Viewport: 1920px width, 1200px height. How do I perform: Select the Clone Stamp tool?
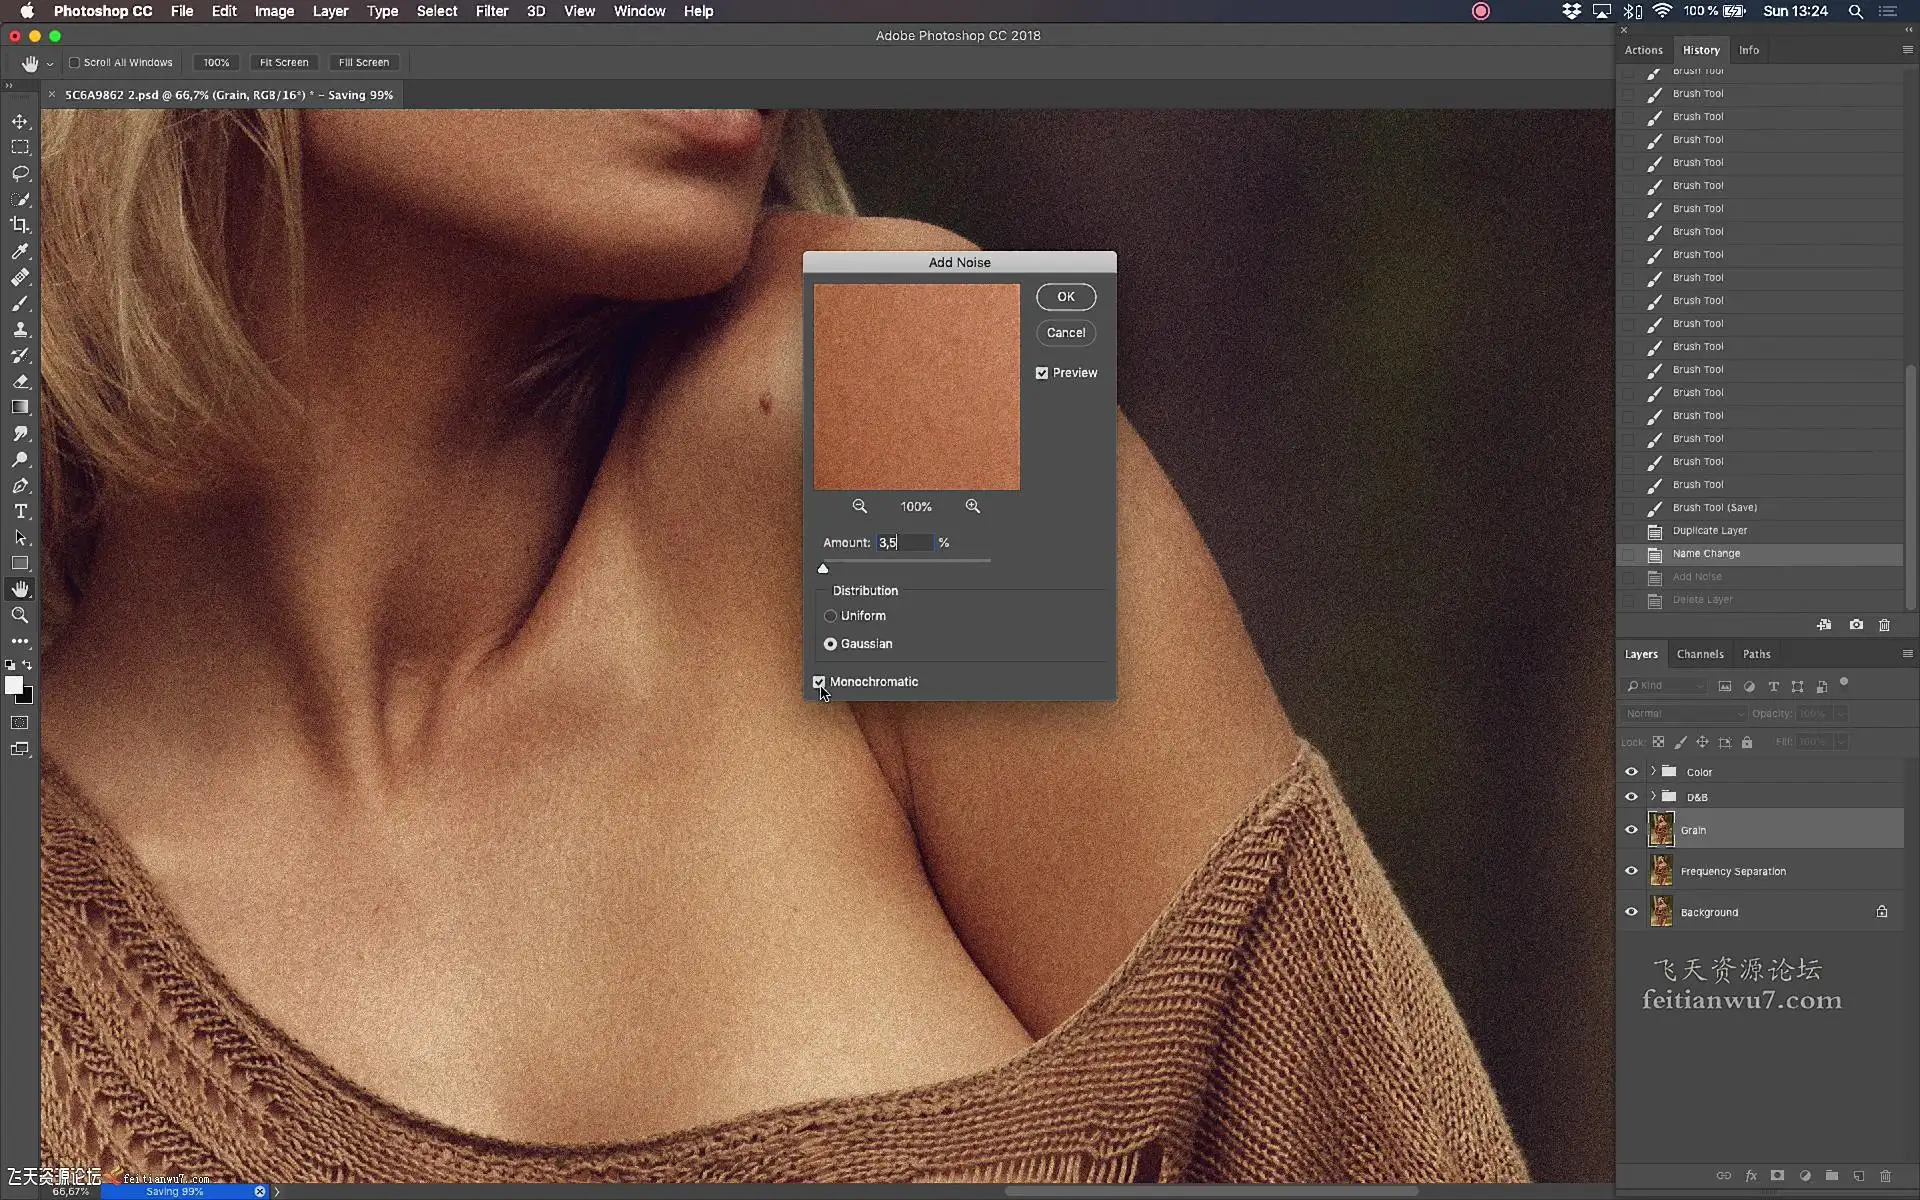[20, 329]
